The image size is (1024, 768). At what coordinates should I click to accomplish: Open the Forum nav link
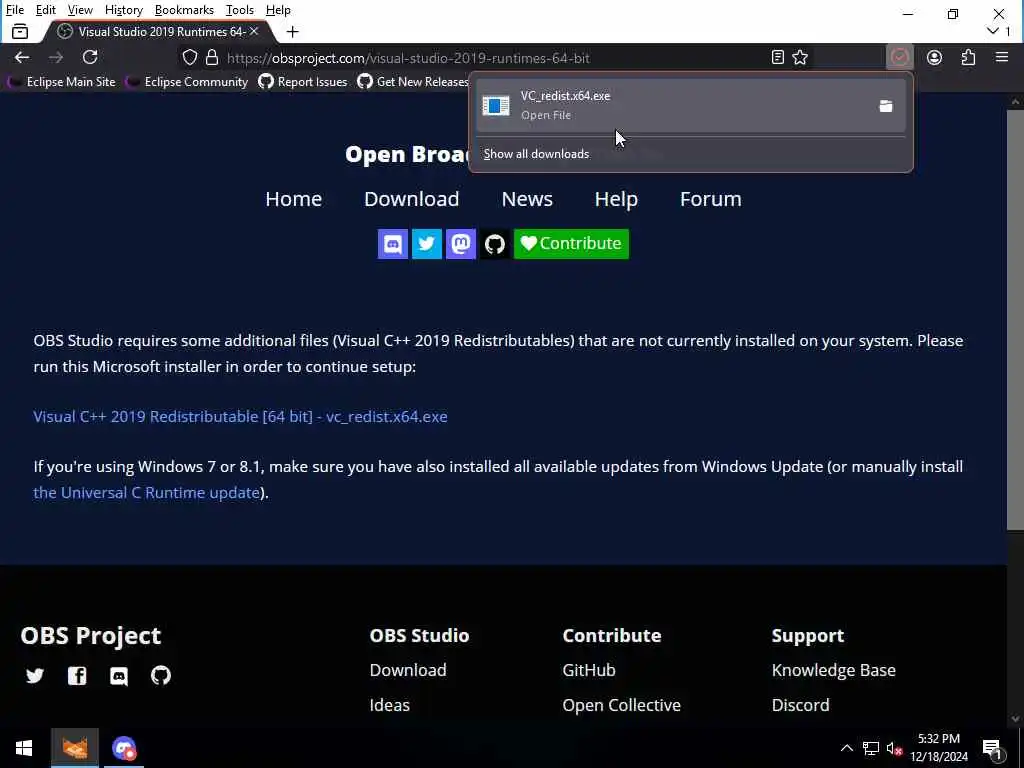pos(711,199)
